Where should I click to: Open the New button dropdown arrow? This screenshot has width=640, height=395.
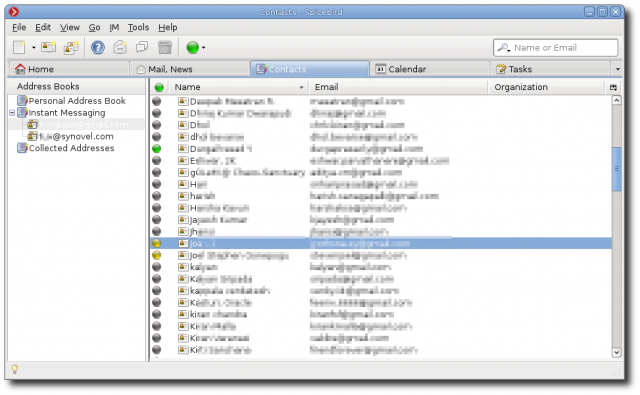pyautogui.click(x=33, y=48)
